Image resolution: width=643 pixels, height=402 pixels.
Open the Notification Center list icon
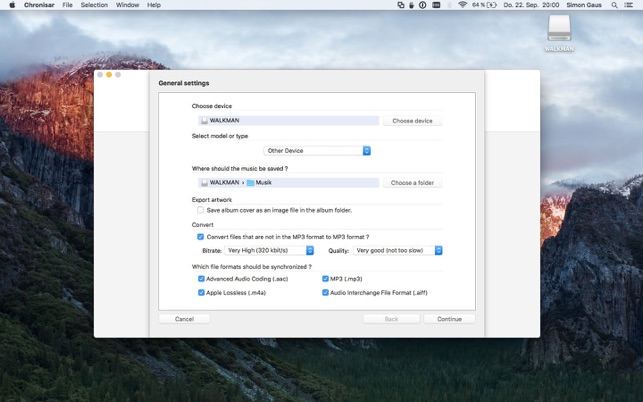tap(629, 5)
